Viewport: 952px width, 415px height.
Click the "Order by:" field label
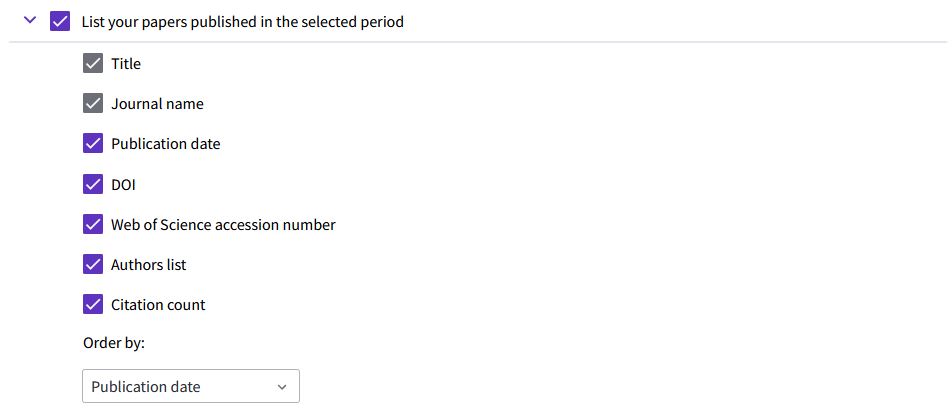tap(114, 343)
